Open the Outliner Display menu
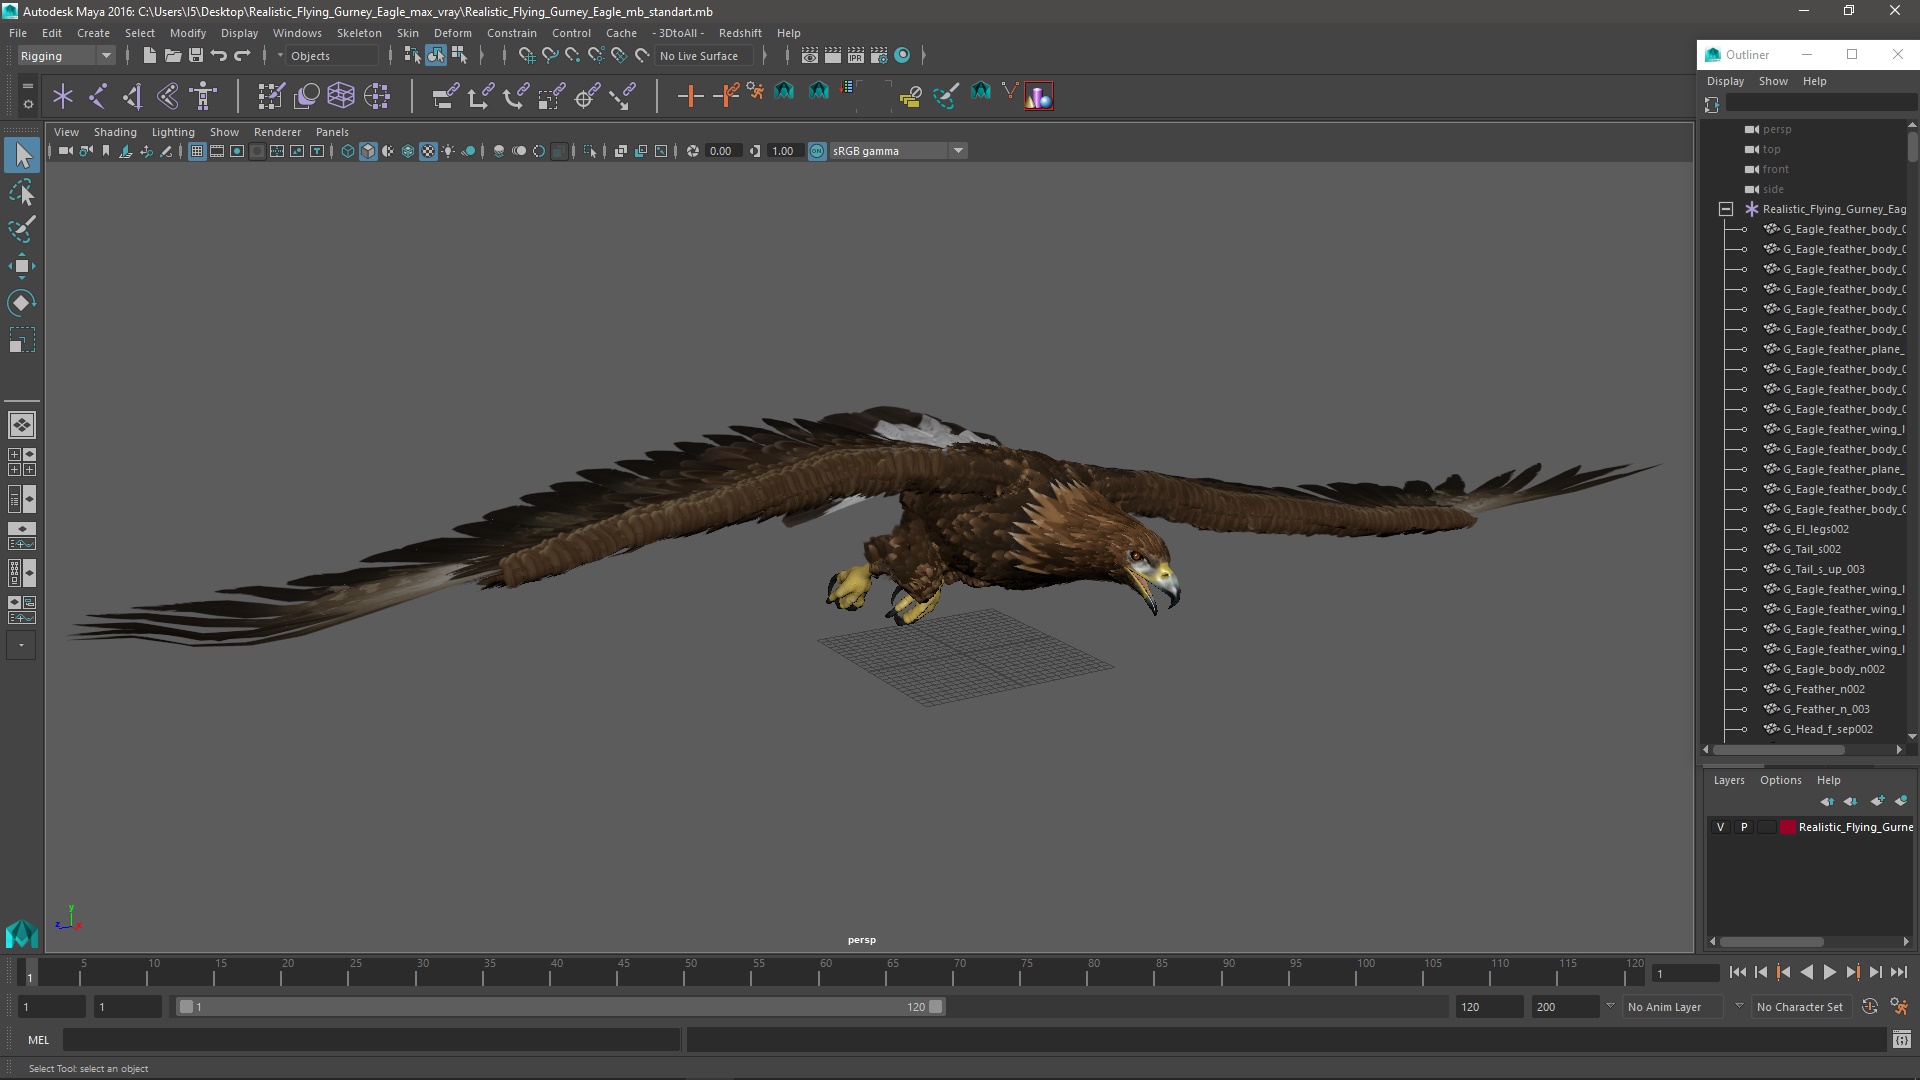The width and height of the screenshot is (1920, 1080). pos(1725,81)
